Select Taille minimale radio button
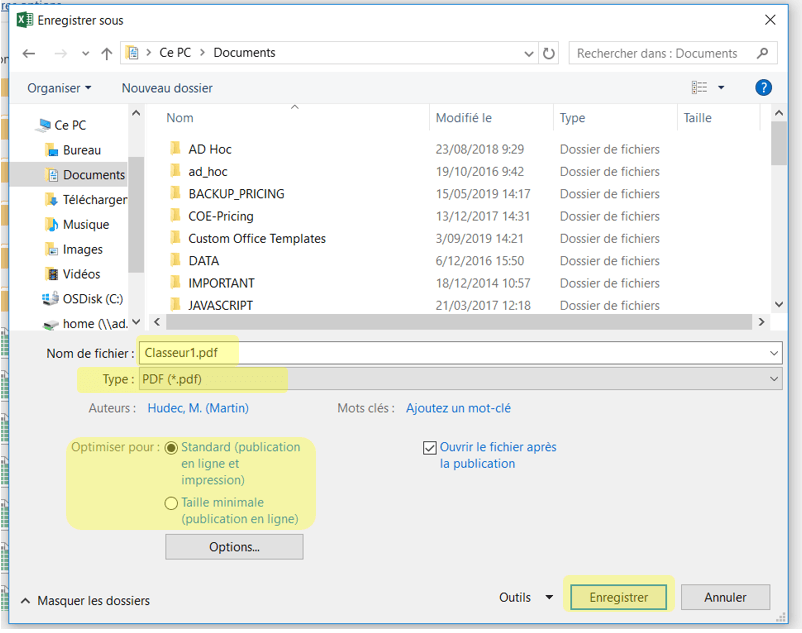This screenshot has height=633, width=802. click(x=172, y=504)
